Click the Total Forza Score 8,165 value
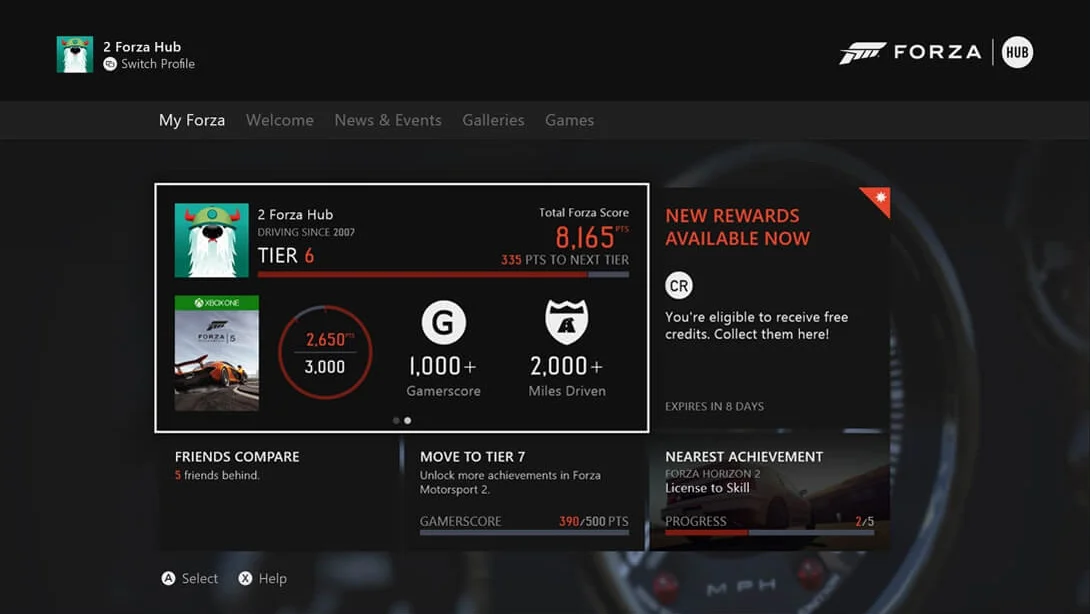 coord(585,238)
